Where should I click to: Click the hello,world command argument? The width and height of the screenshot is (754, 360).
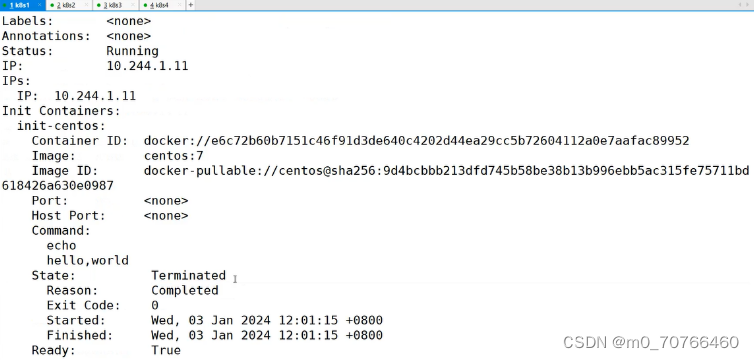(88, 261)
